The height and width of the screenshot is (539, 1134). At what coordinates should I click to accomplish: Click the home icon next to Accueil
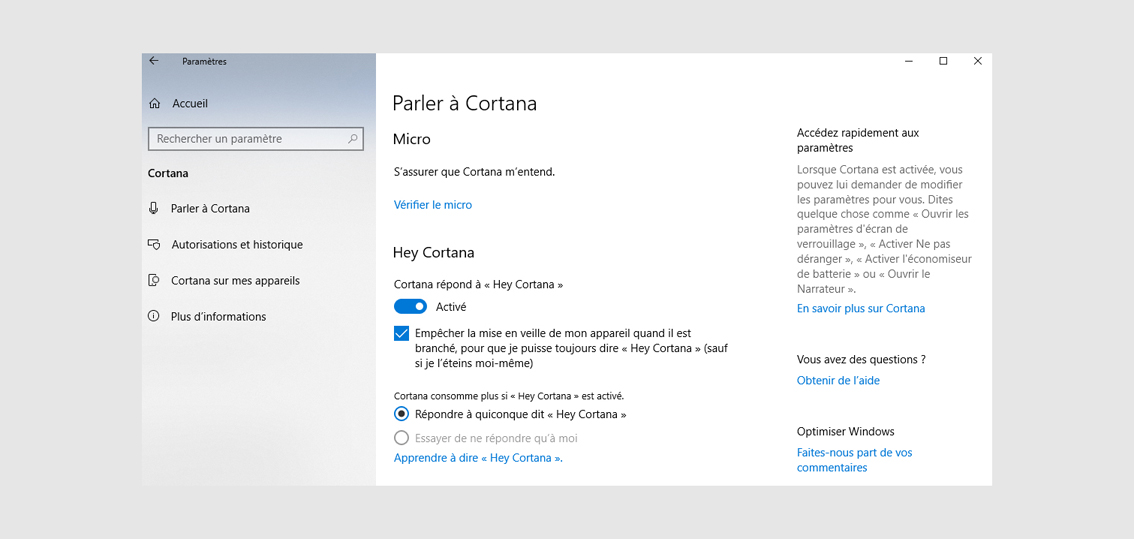pyautogui.click(x=154, y=103)
